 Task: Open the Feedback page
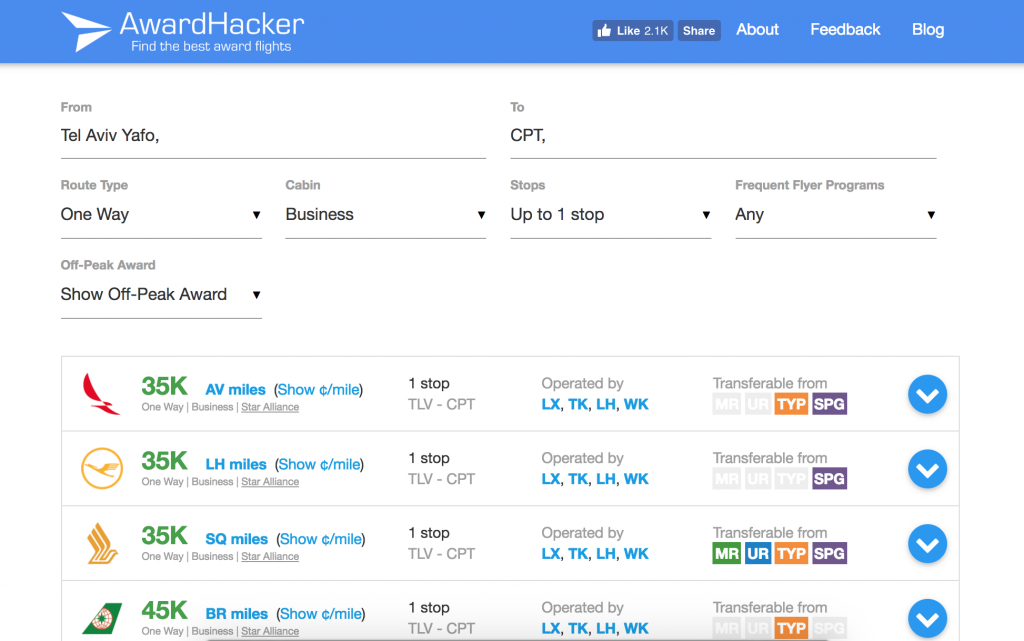point(845,29)
